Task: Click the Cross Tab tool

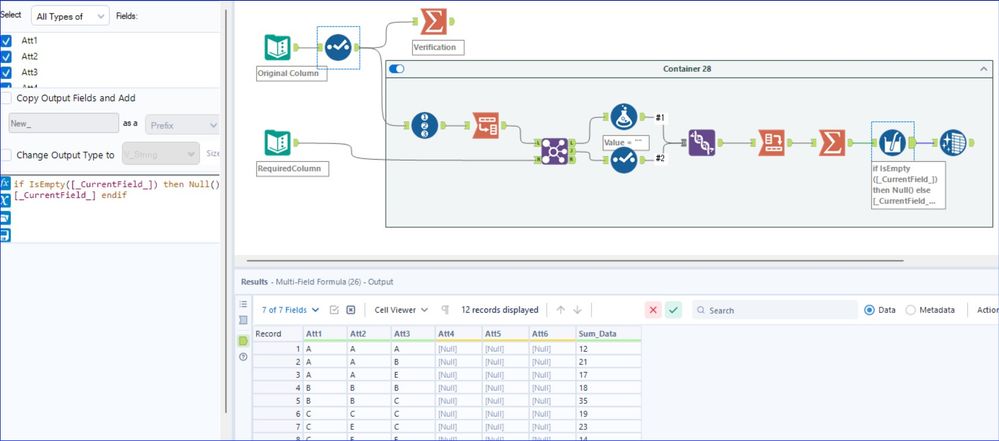Action: 771,143
